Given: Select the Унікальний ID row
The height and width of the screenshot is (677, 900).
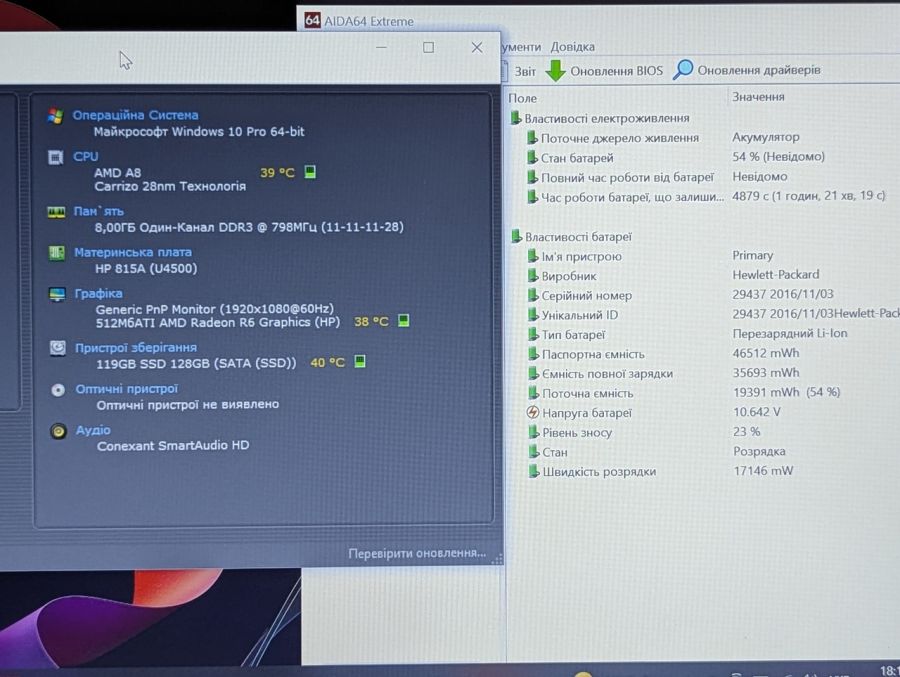Looking at the screenshot, I should (713, 314).
